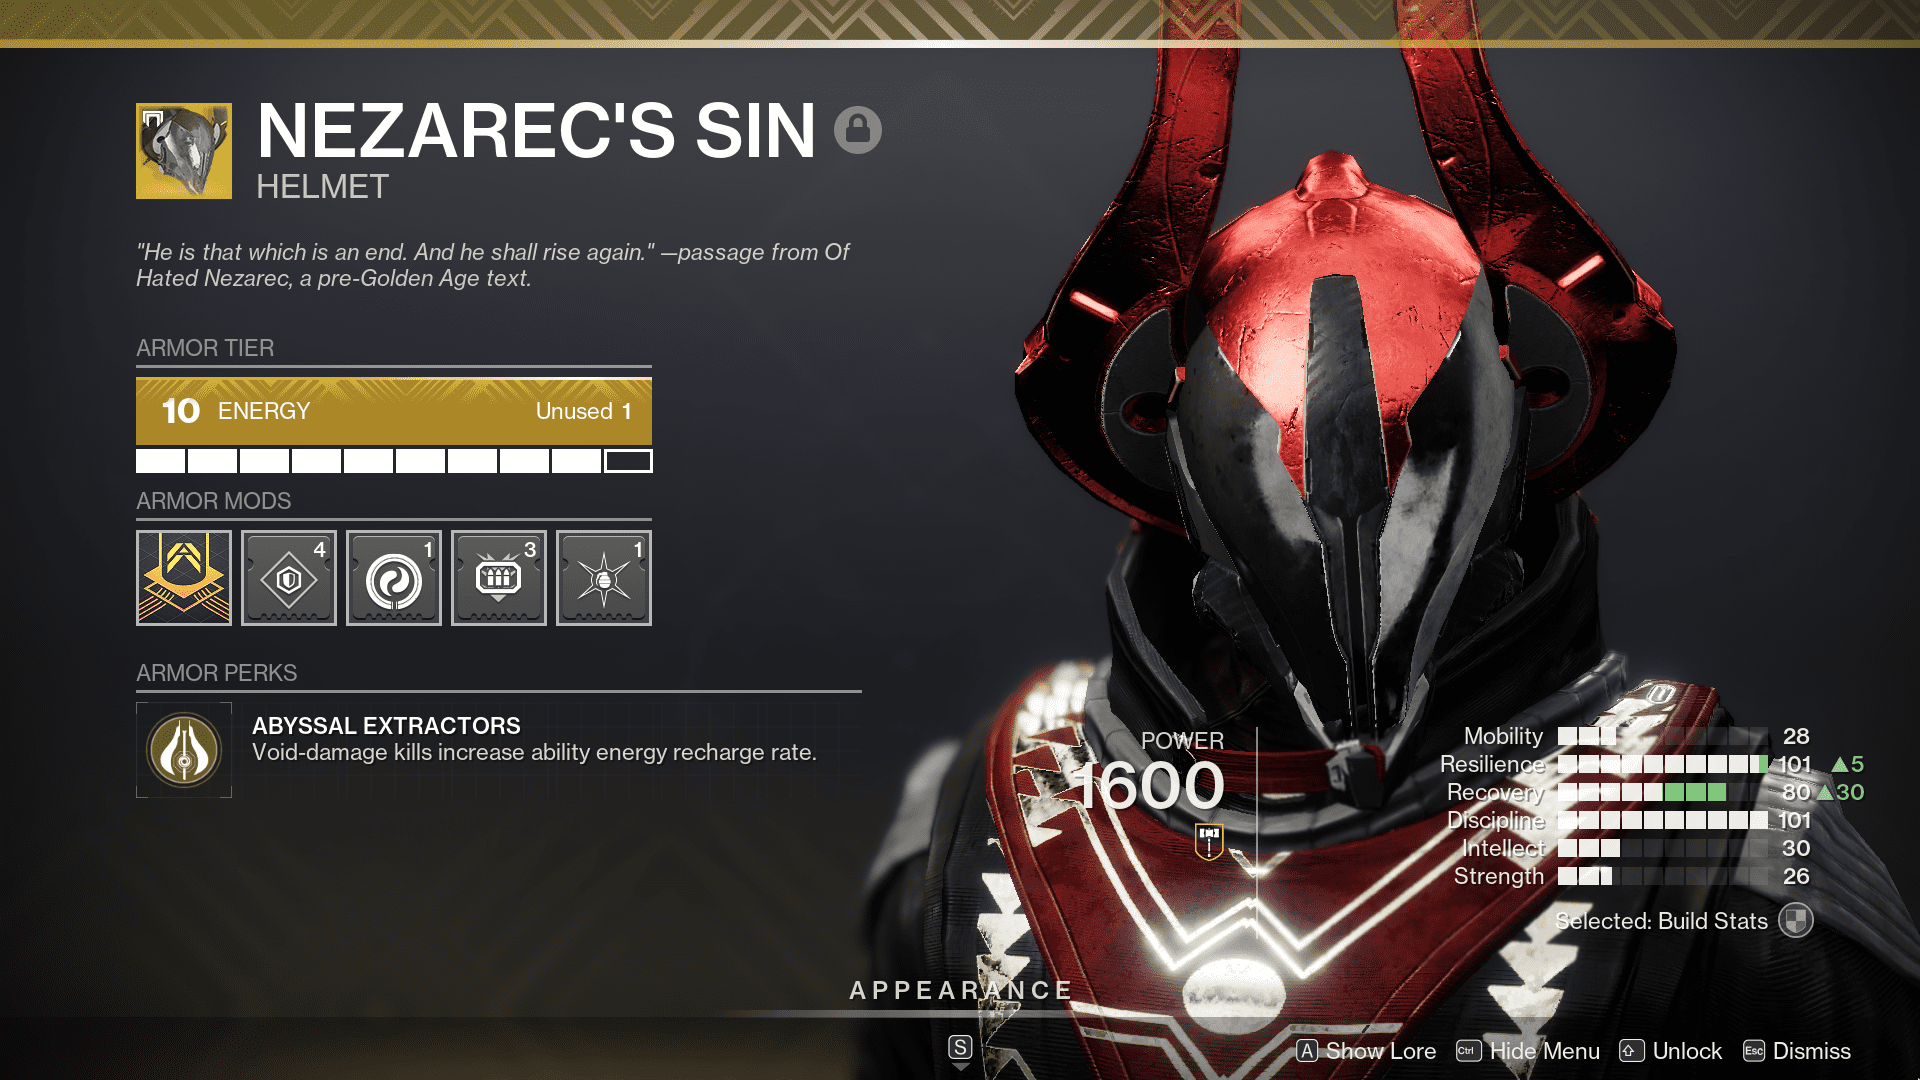The width and height of the screenshot is (1920, 1080).
Task: Click the fourth armor mod icon with cost 3
Action: (498, 578)
